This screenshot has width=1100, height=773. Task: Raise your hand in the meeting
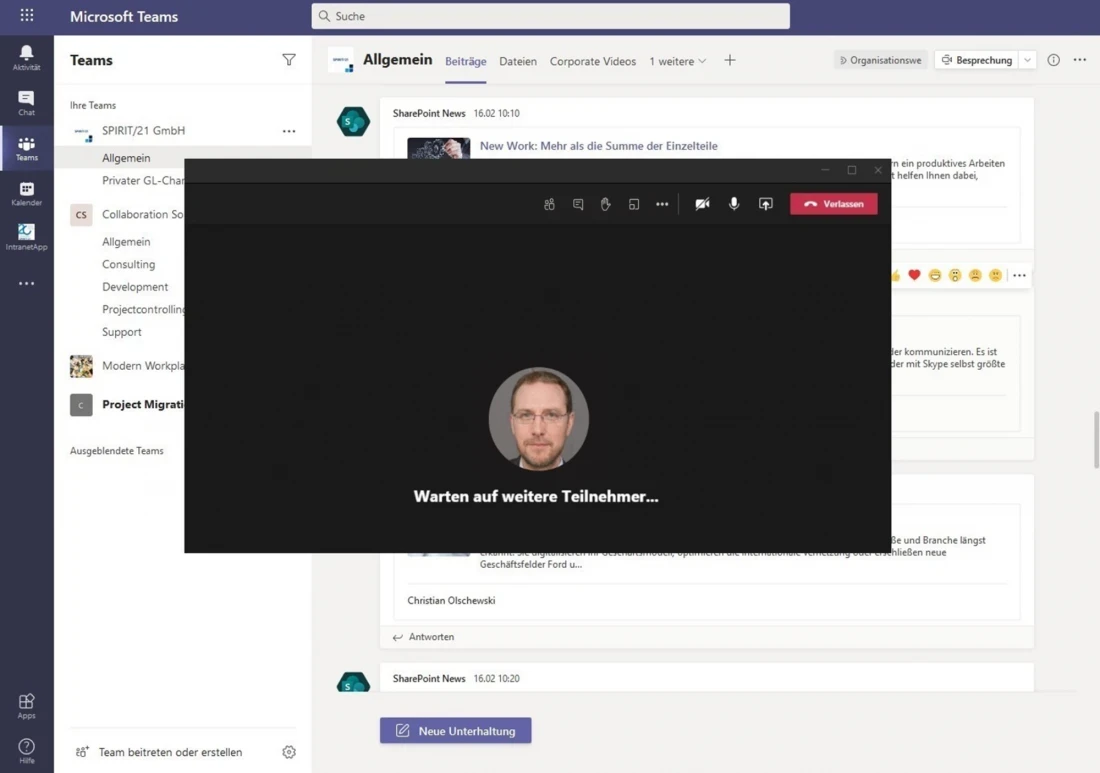(605, 204)
